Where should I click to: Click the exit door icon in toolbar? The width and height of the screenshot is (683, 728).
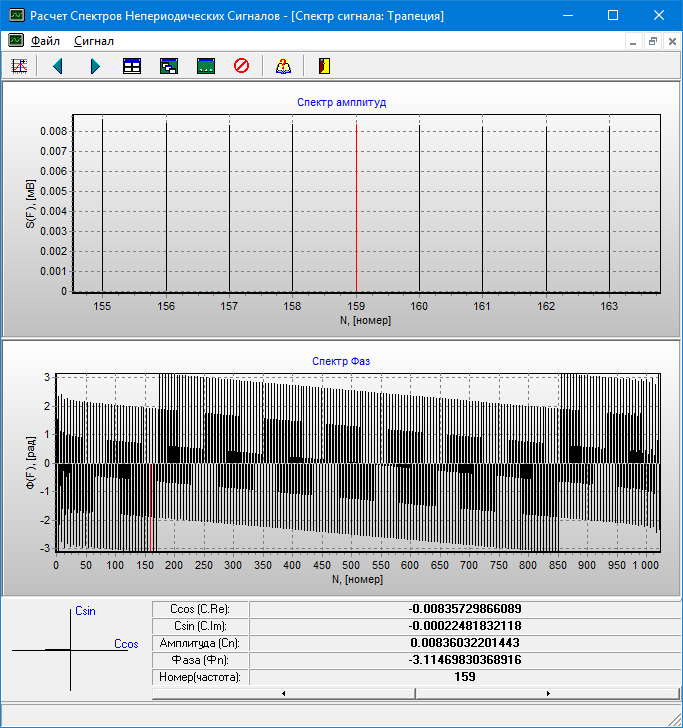click(323, 66)
